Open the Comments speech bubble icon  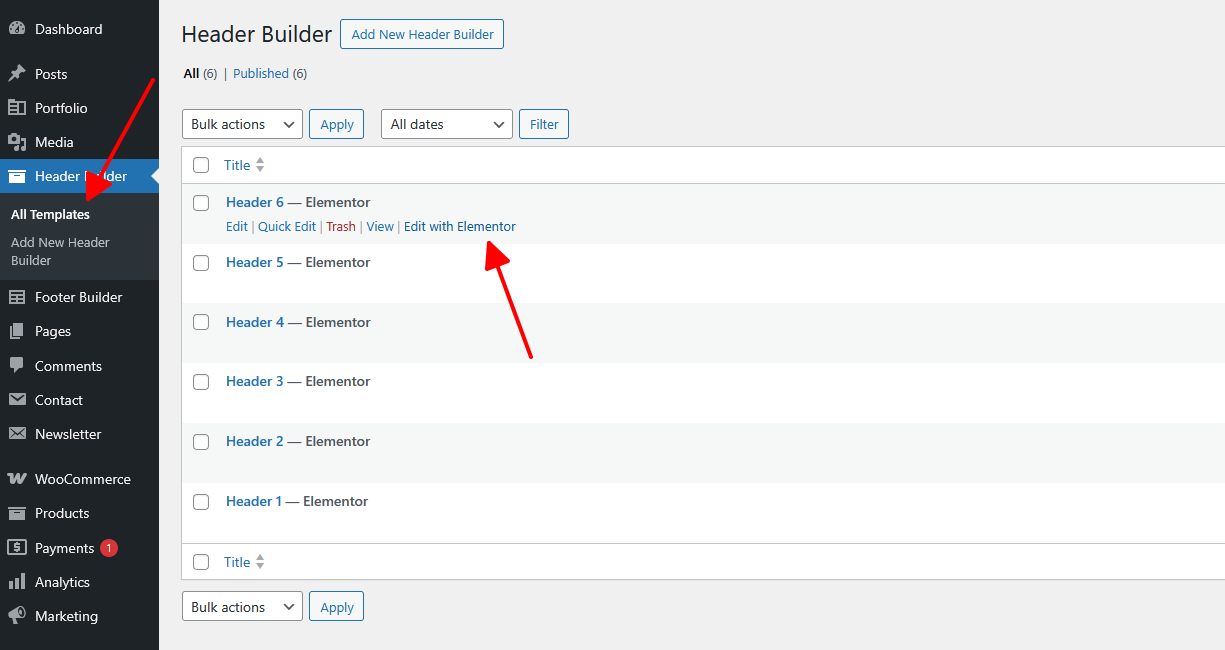click(17, 366)
